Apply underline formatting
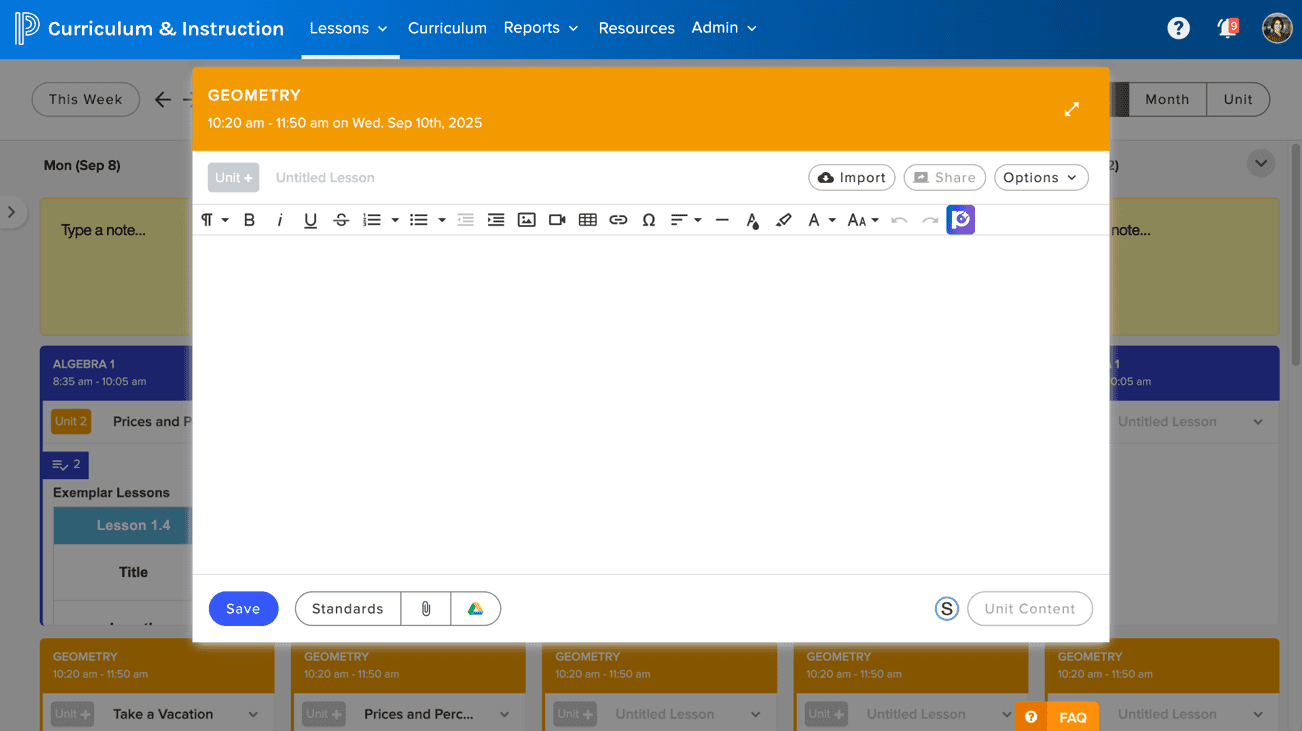 pos(310,220)
